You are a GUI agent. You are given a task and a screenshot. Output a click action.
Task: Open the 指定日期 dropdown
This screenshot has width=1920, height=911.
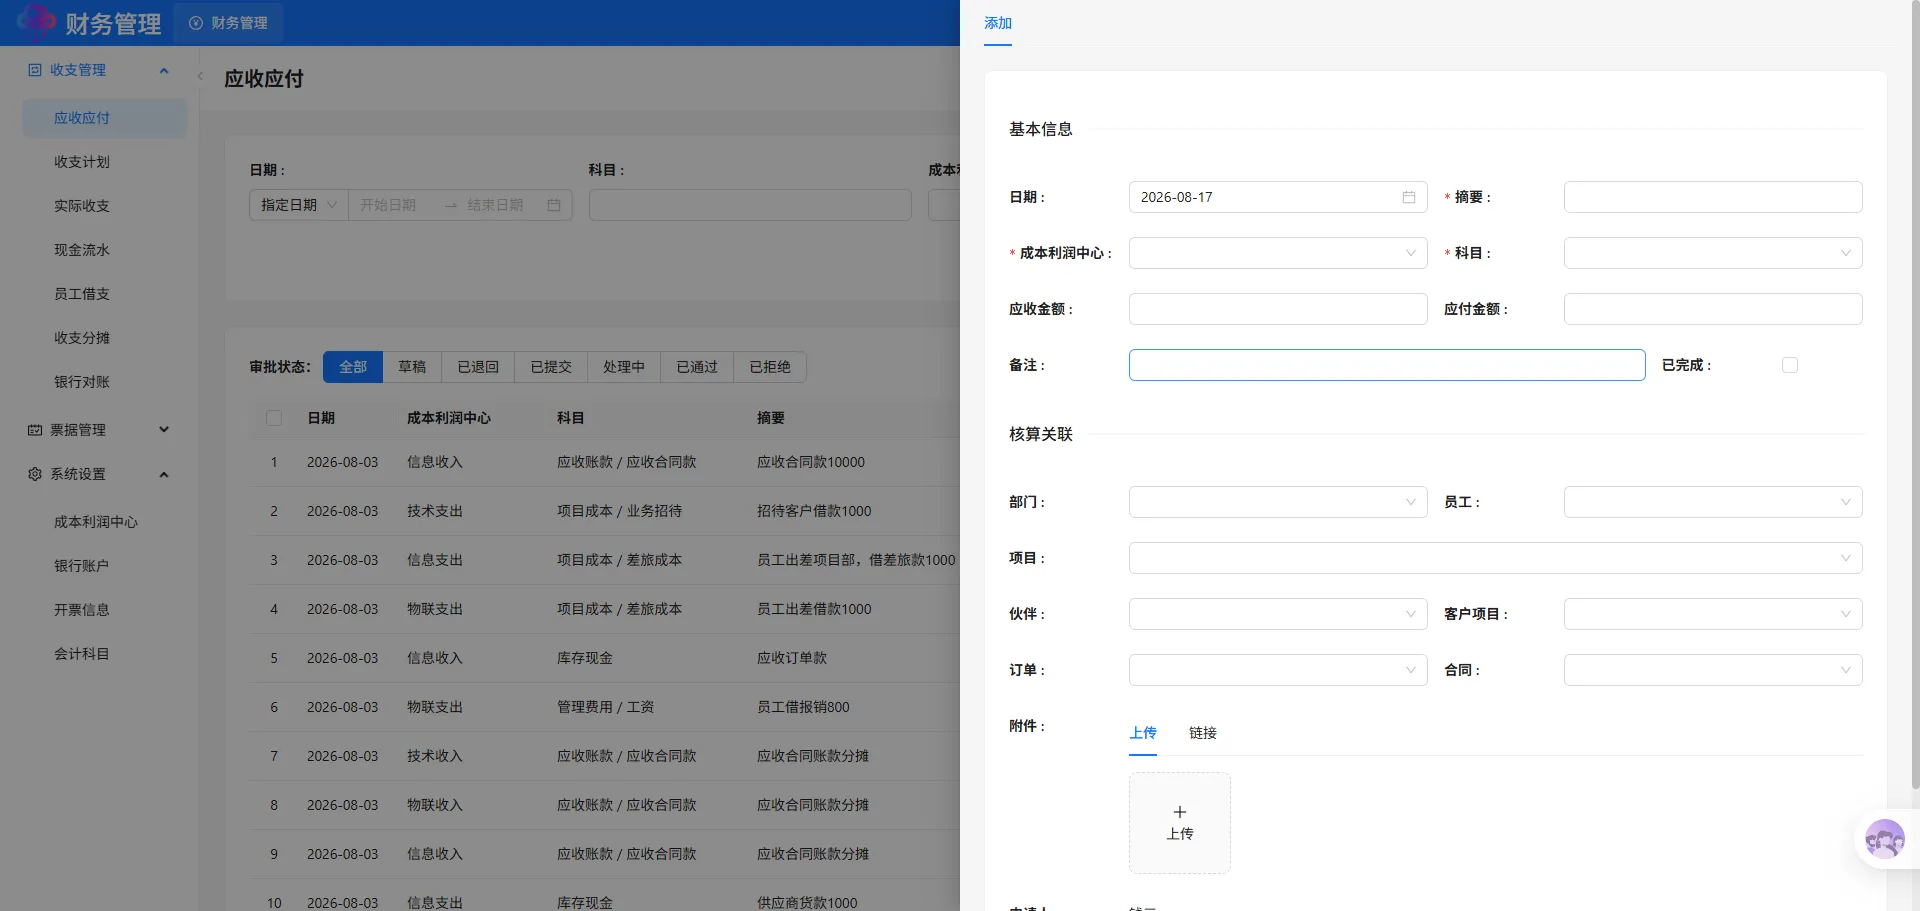pos(299,205)
